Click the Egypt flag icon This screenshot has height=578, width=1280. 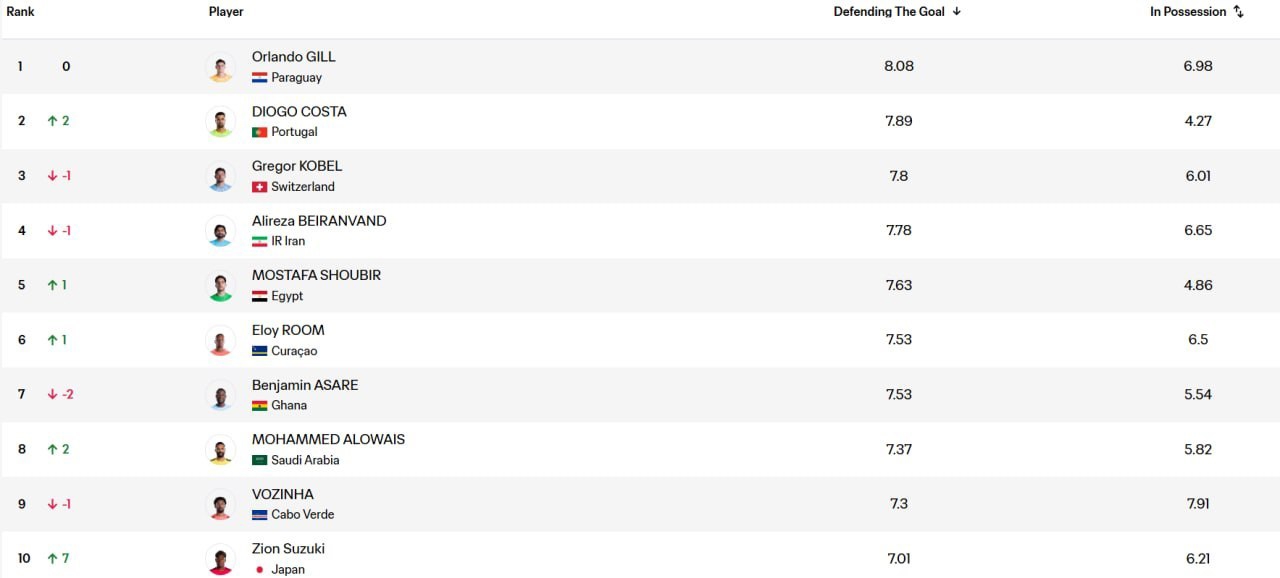pyautogui.click(x=259, y=296)
